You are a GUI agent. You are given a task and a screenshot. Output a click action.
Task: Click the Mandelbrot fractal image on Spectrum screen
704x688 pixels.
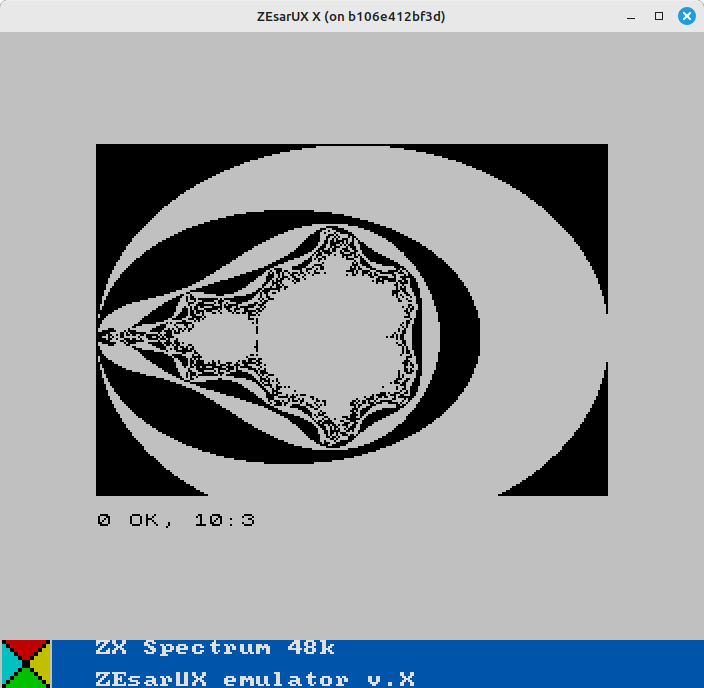(x=352, y=320)
